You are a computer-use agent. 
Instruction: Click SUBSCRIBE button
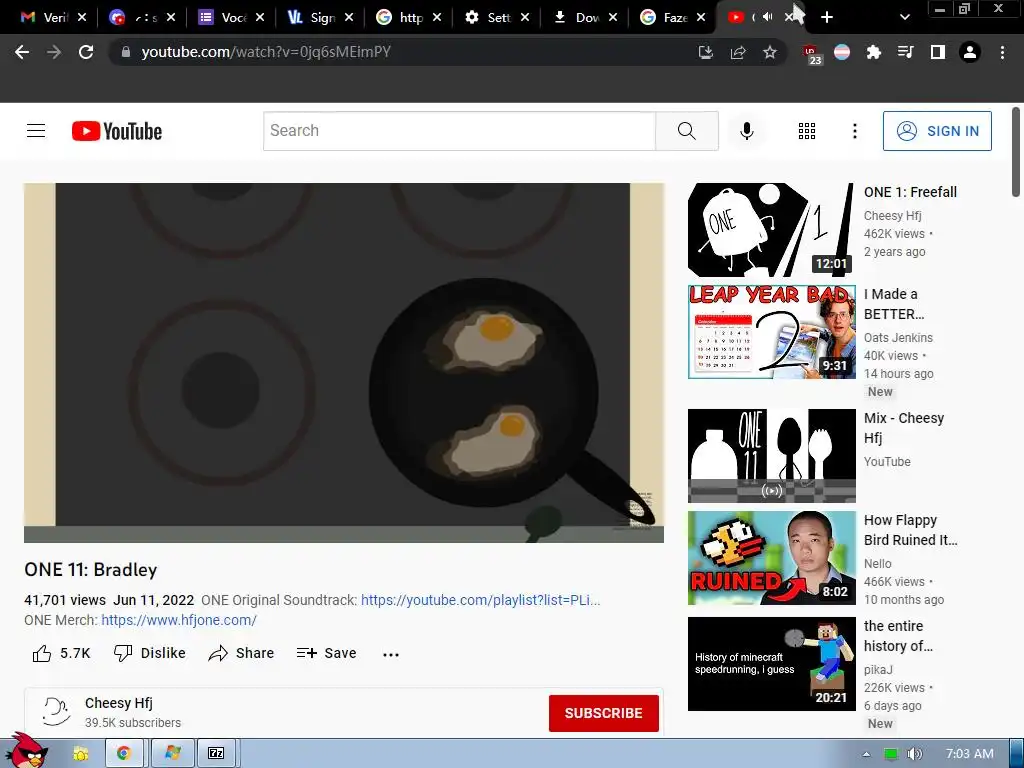tap(603, 713)
